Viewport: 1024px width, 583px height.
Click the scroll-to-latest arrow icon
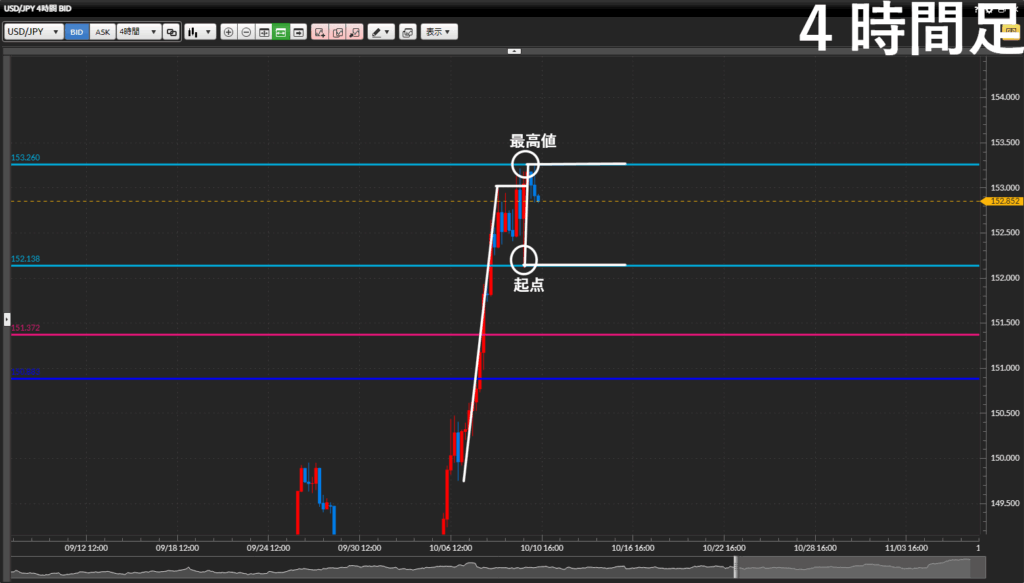point(299,32)
